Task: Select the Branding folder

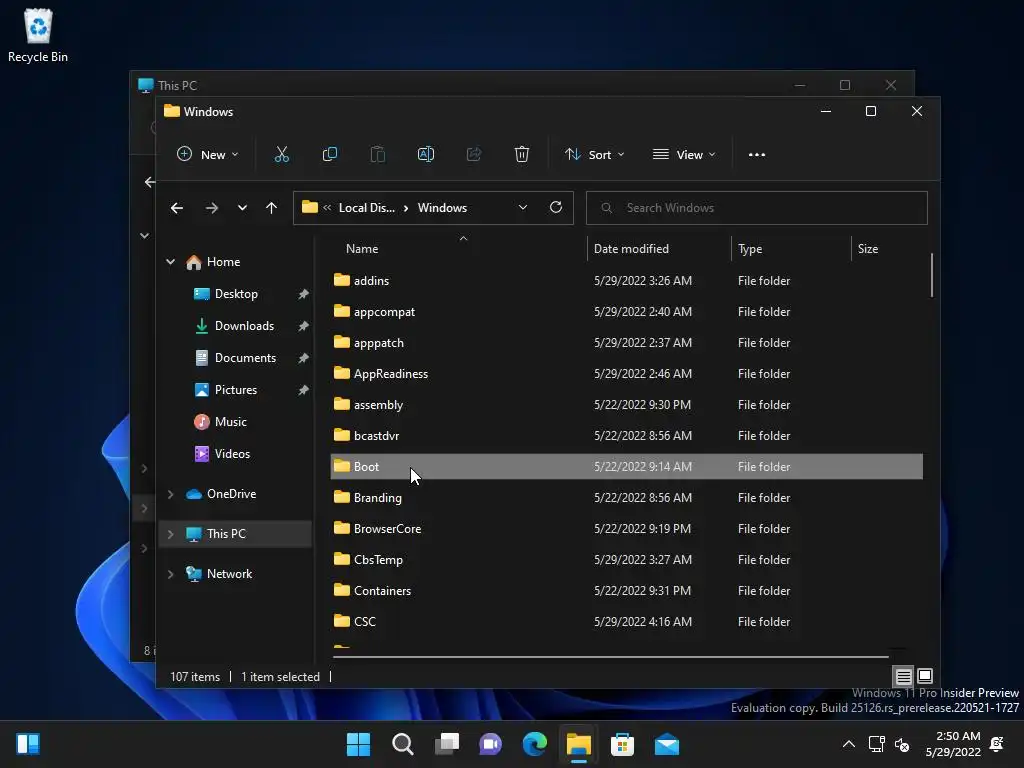Action: [626, 498]
